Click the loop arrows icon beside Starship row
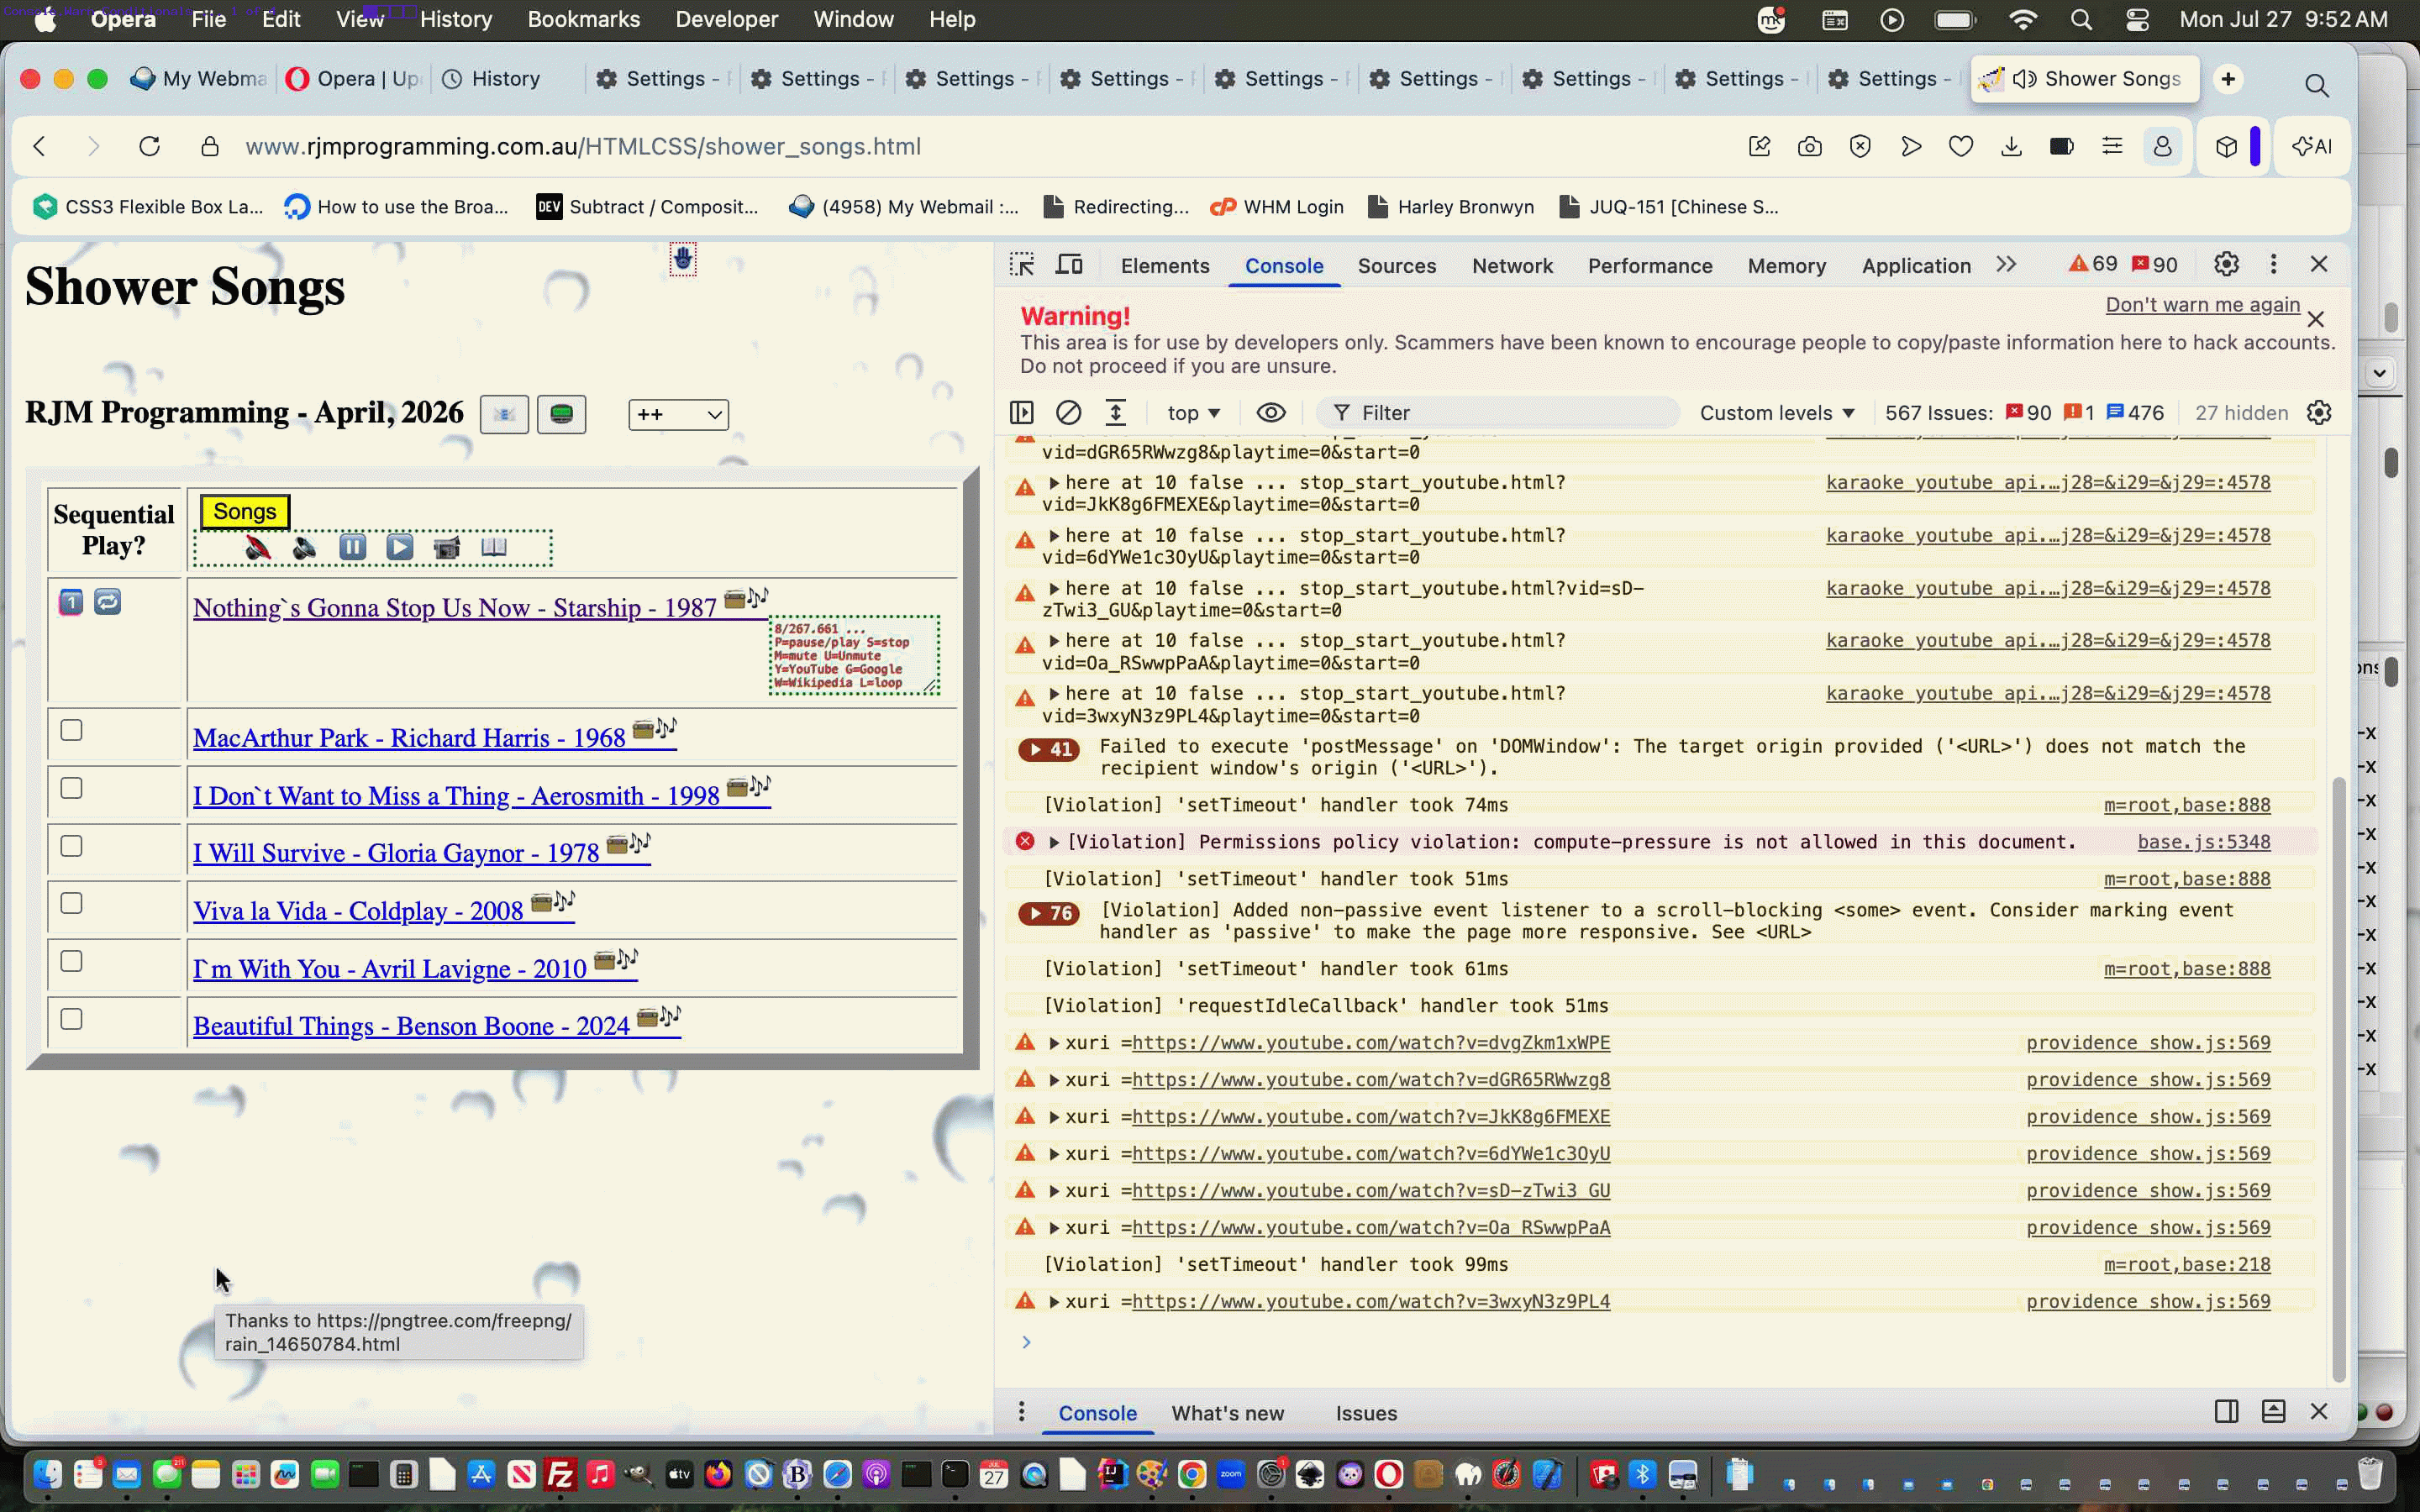Image resolution: width=2420 pixels, height=1512 pixels. pyautogui.click(x=108, y=602)
